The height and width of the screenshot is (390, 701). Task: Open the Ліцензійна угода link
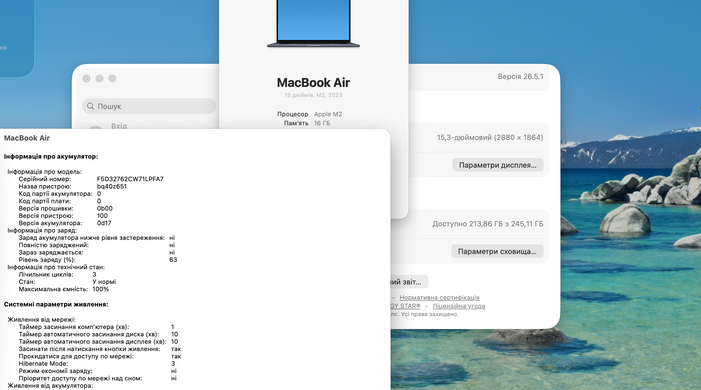click(x=459, y=306)
